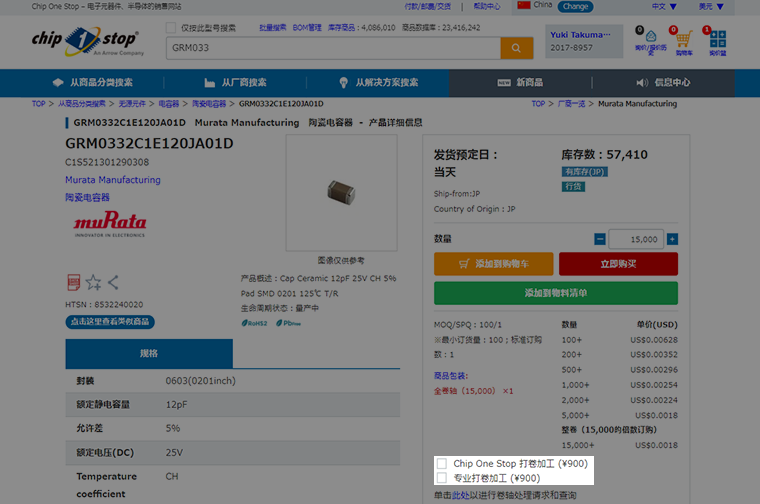Click the GRM033 search input field

click(333, 48)
